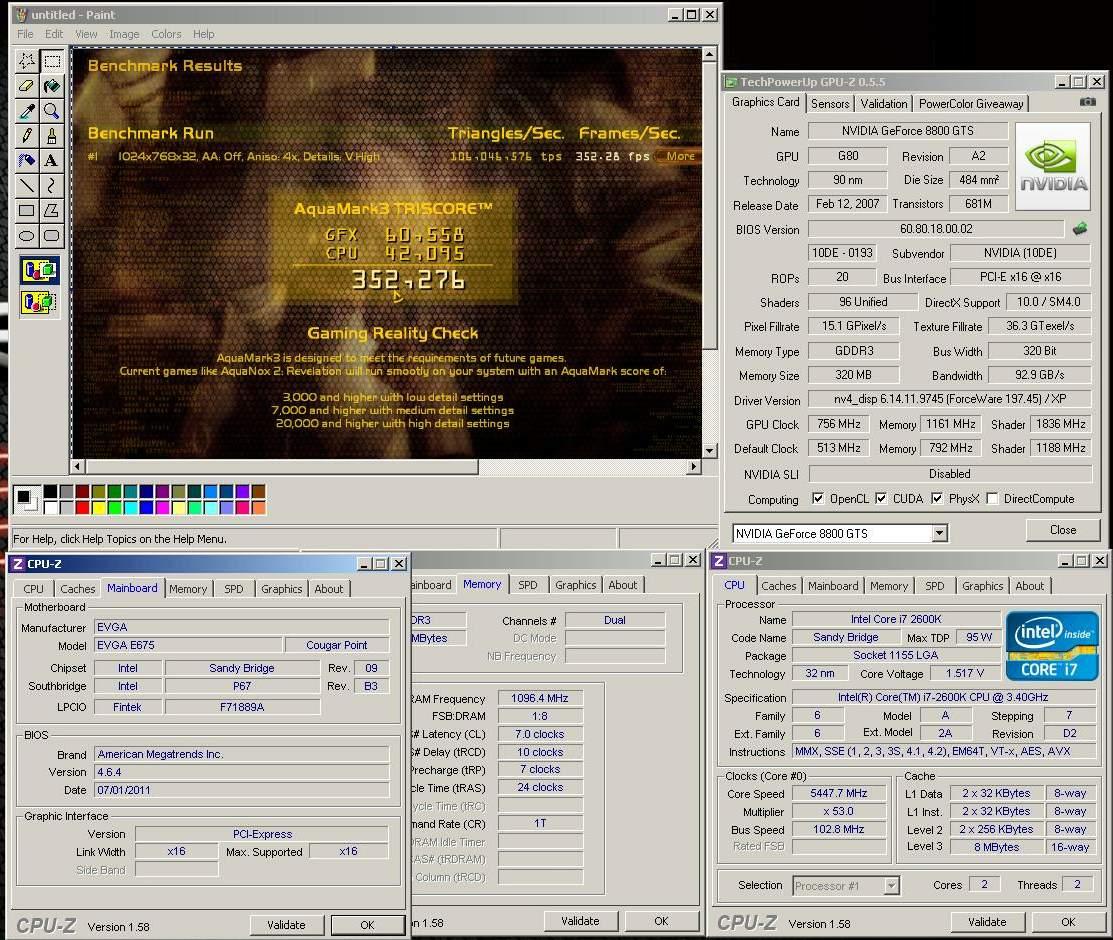Select the Text tool in Paint

click(52, 160)
